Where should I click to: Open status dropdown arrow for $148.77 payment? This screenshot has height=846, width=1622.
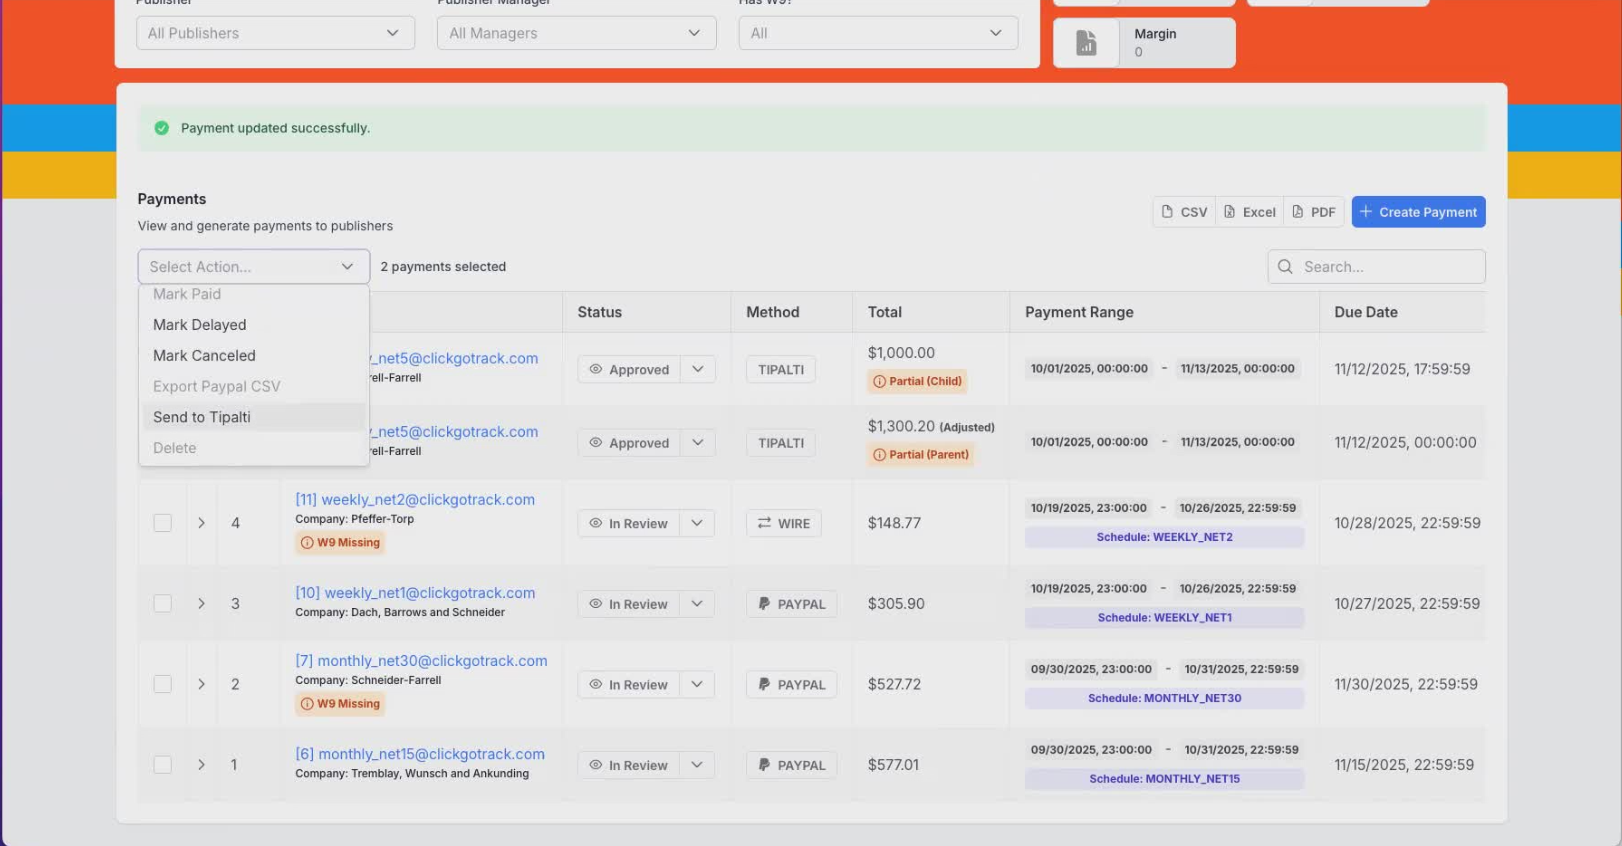[697, 523]
